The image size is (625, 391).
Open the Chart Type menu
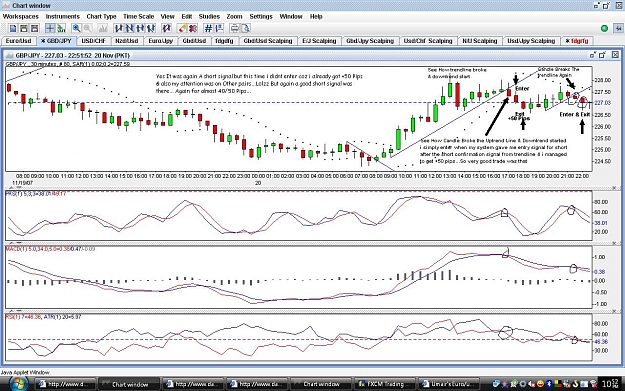tap(101, 16)
